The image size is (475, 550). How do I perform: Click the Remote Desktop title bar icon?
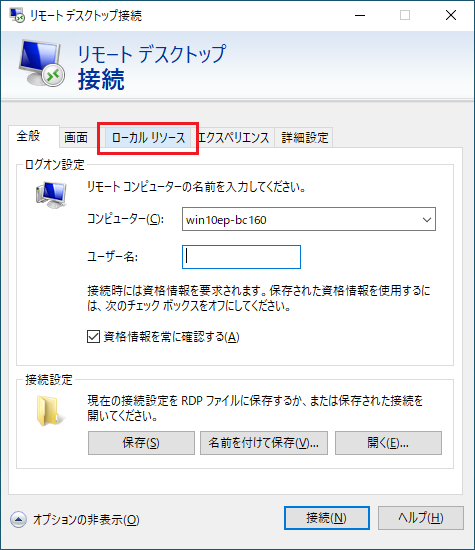(x=17, y=15)
